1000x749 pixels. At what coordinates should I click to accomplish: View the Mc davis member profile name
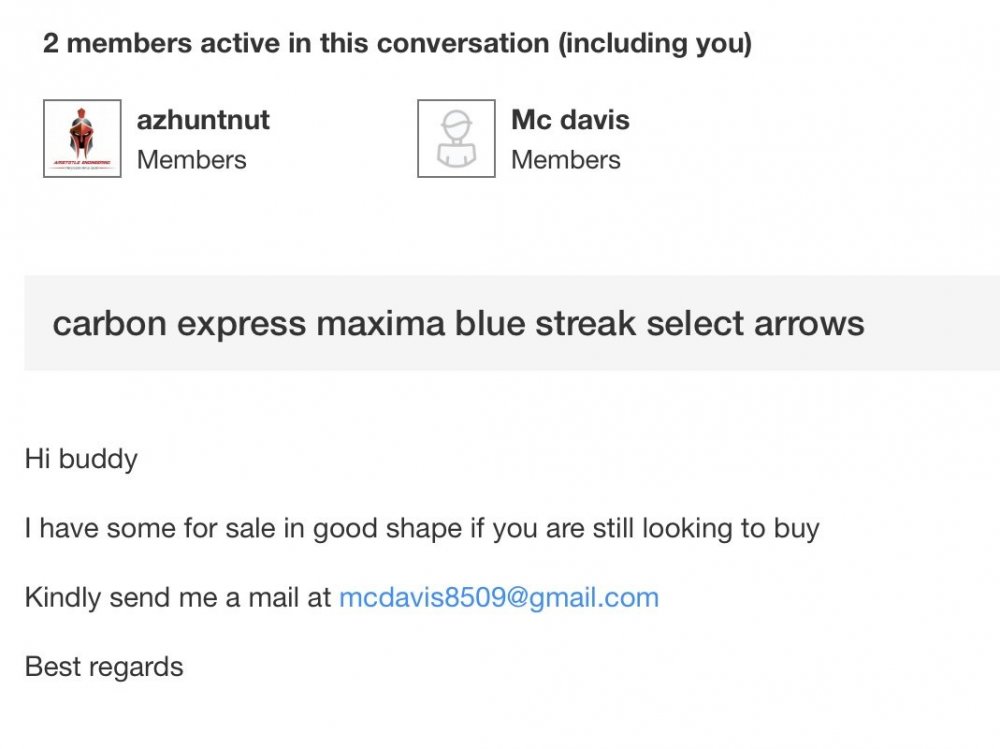(x=570, y=120)
